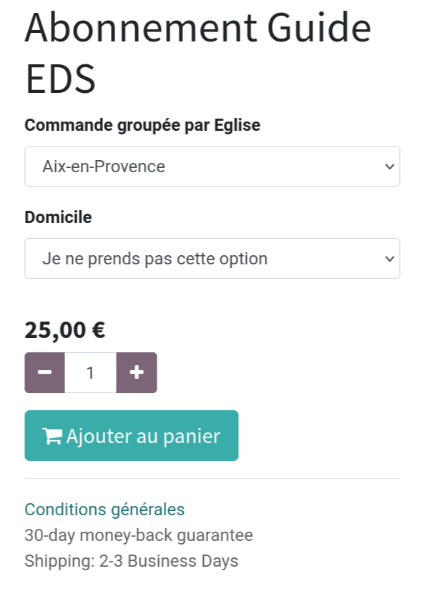Click the shopping cart icon
This screenshot has height=616, width=427.
52,436
